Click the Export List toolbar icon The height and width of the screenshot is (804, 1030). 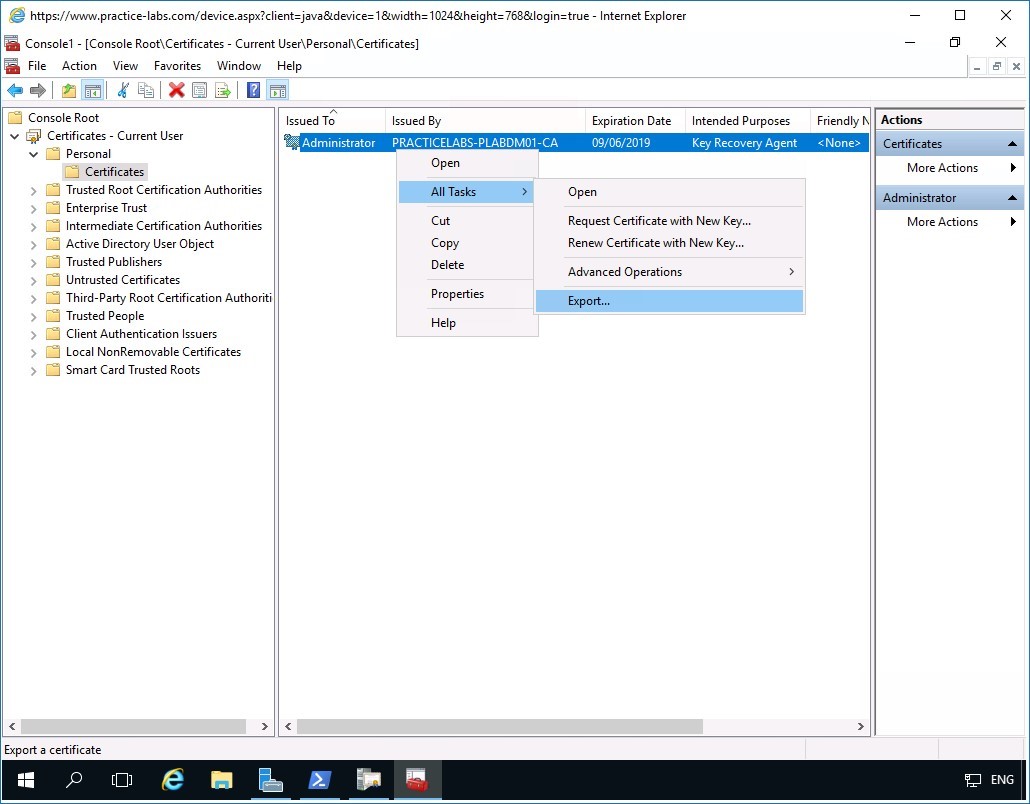223,91
